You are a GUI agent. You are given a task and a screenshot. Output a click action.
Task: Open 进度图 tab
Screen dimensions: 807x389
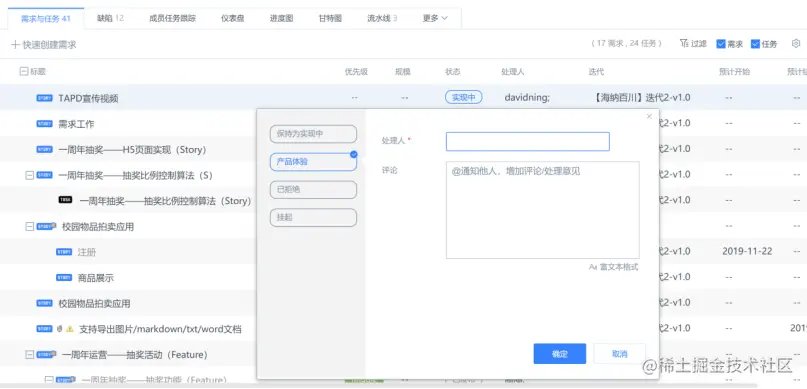pyautogui.click(x=282, y=18)
